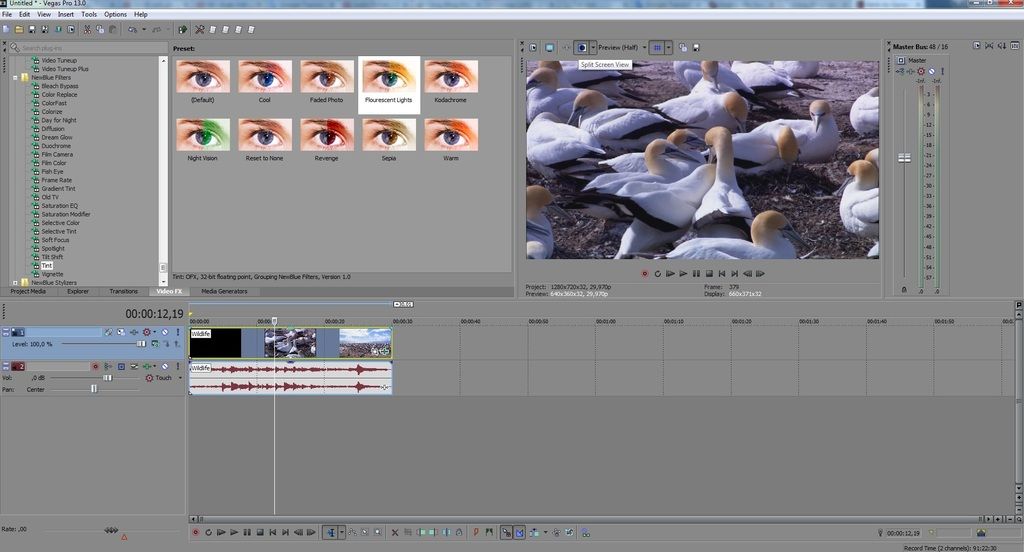This screenshot has height=552, width=1024.
Task: Select the Zoom Edit tool magnifier
Action: [377, 533]
